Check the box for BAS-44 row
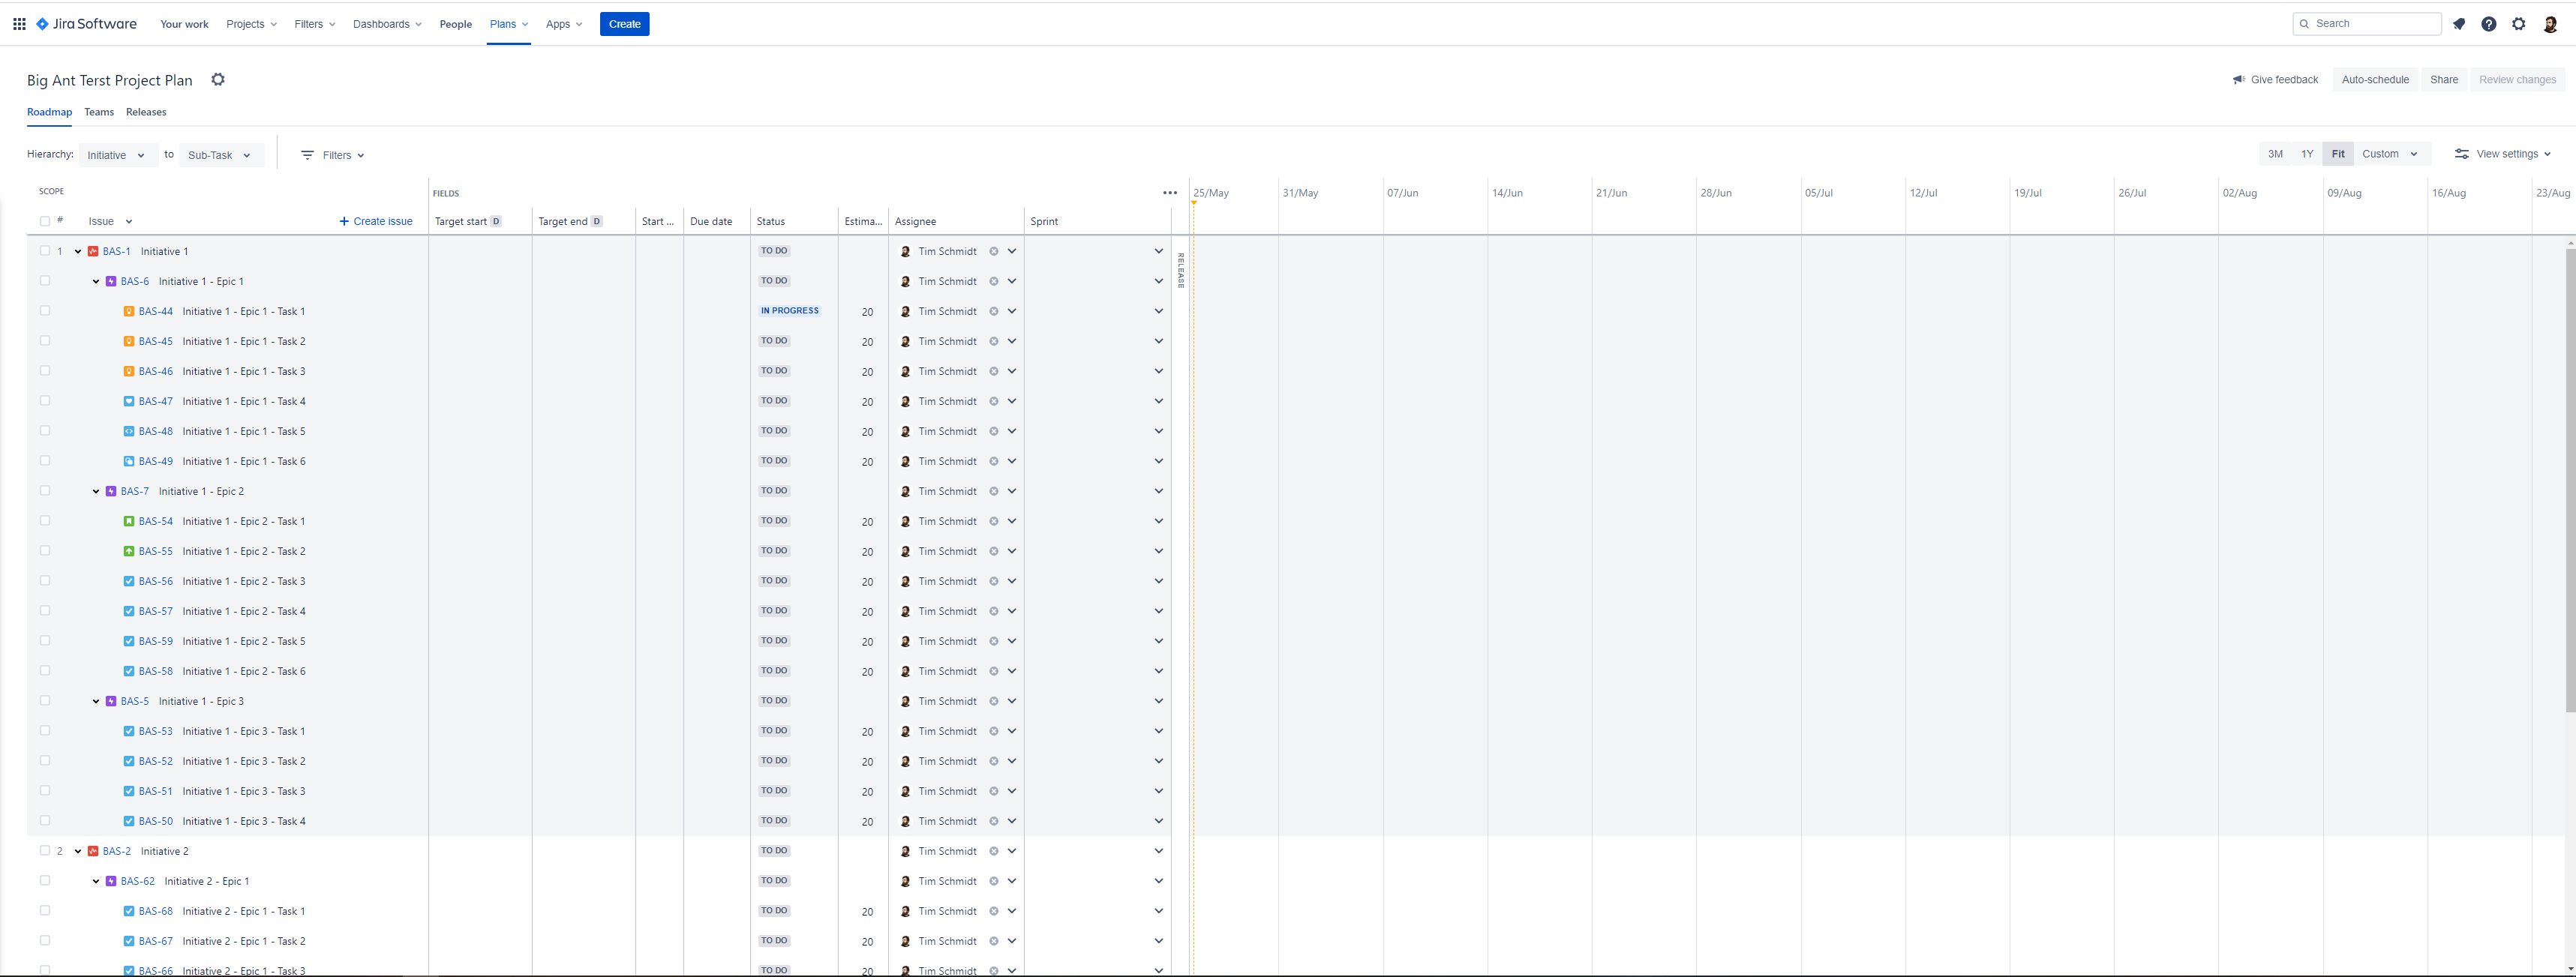The height and width of the screenshot is (977, 2576). (x=45, y=311)
